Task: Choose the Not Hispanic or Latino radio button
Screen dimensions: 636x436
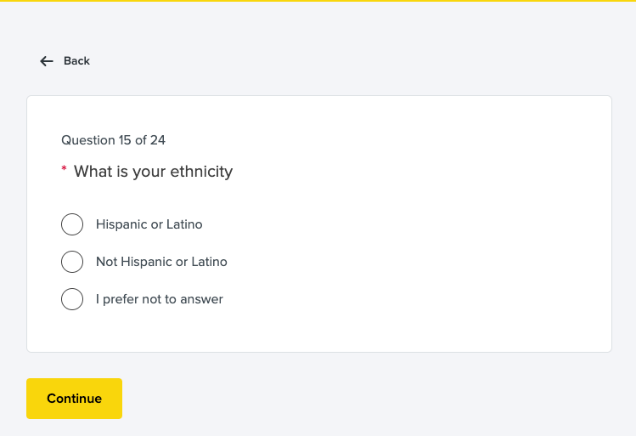Action: click(72, 262)
